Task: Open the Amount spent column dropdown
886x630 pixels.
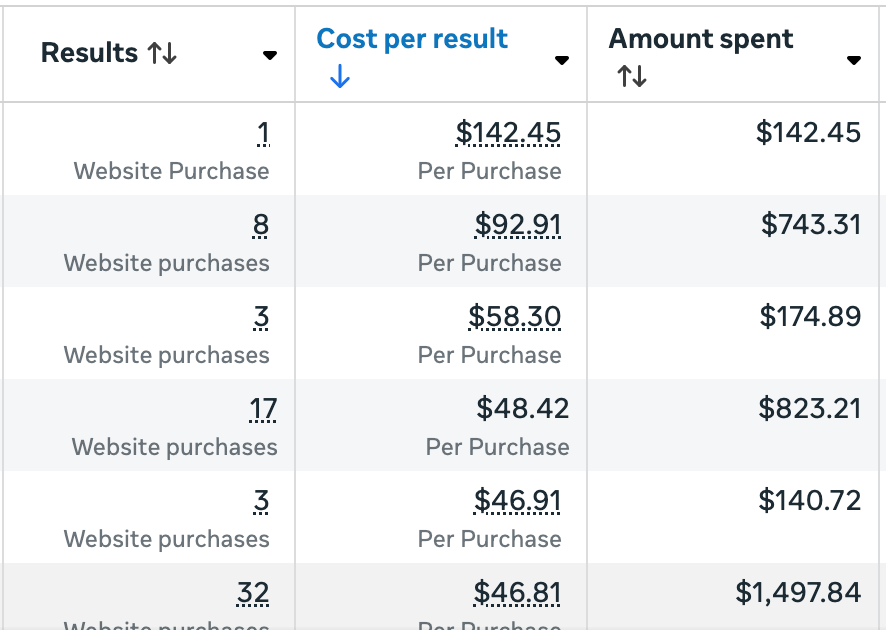Action: (x=854, y=60)
